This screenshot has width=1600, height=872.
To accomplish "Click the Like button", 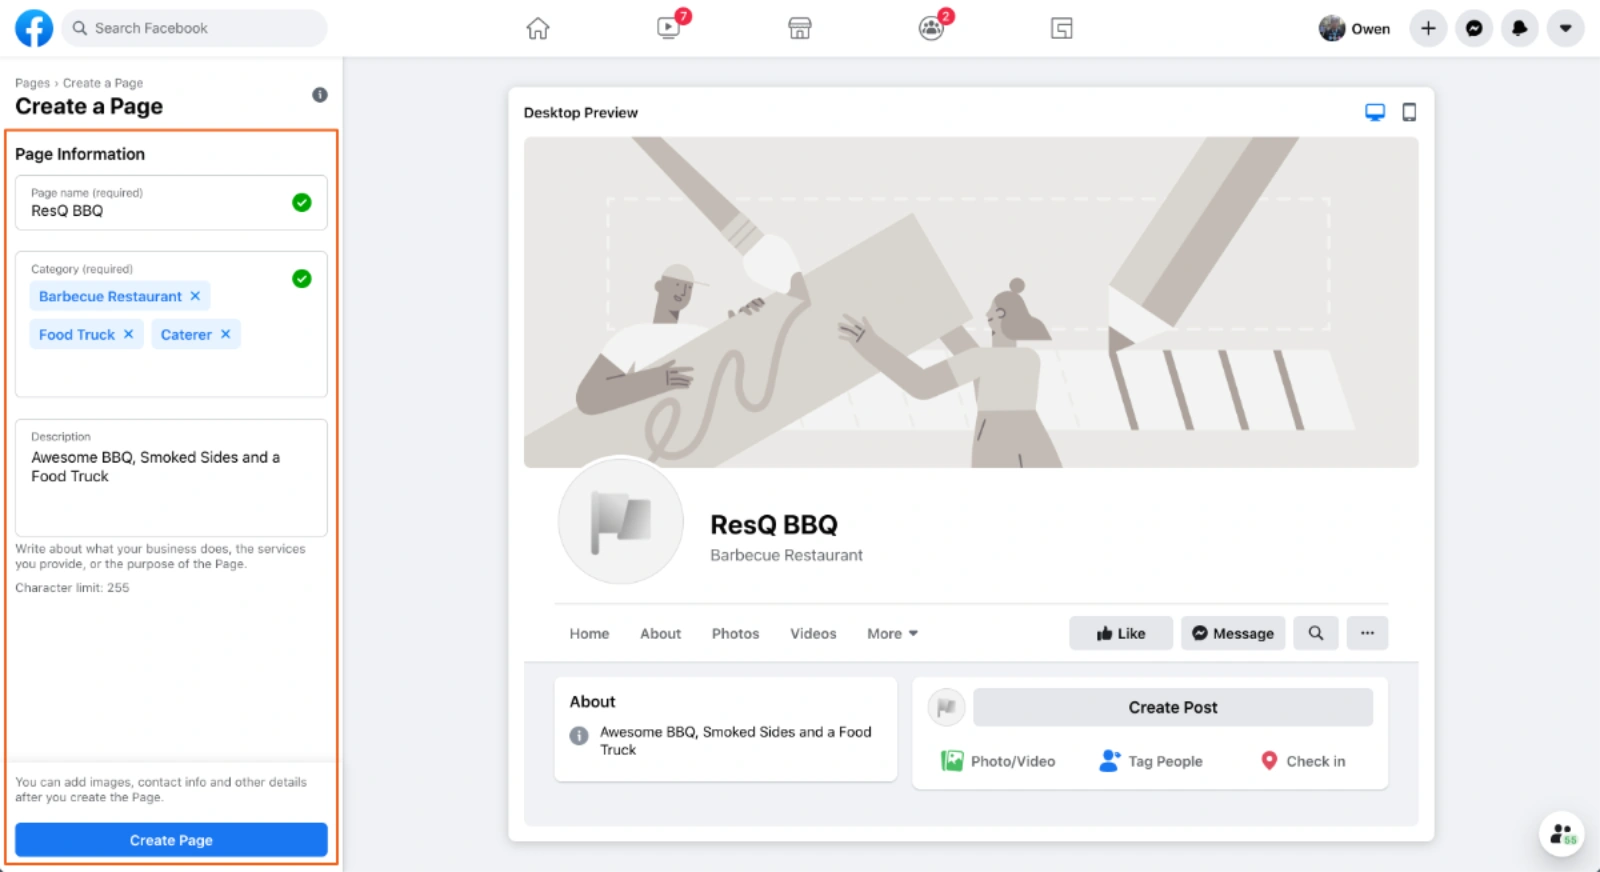I will pyautogui.click(x=1121, y=633).
